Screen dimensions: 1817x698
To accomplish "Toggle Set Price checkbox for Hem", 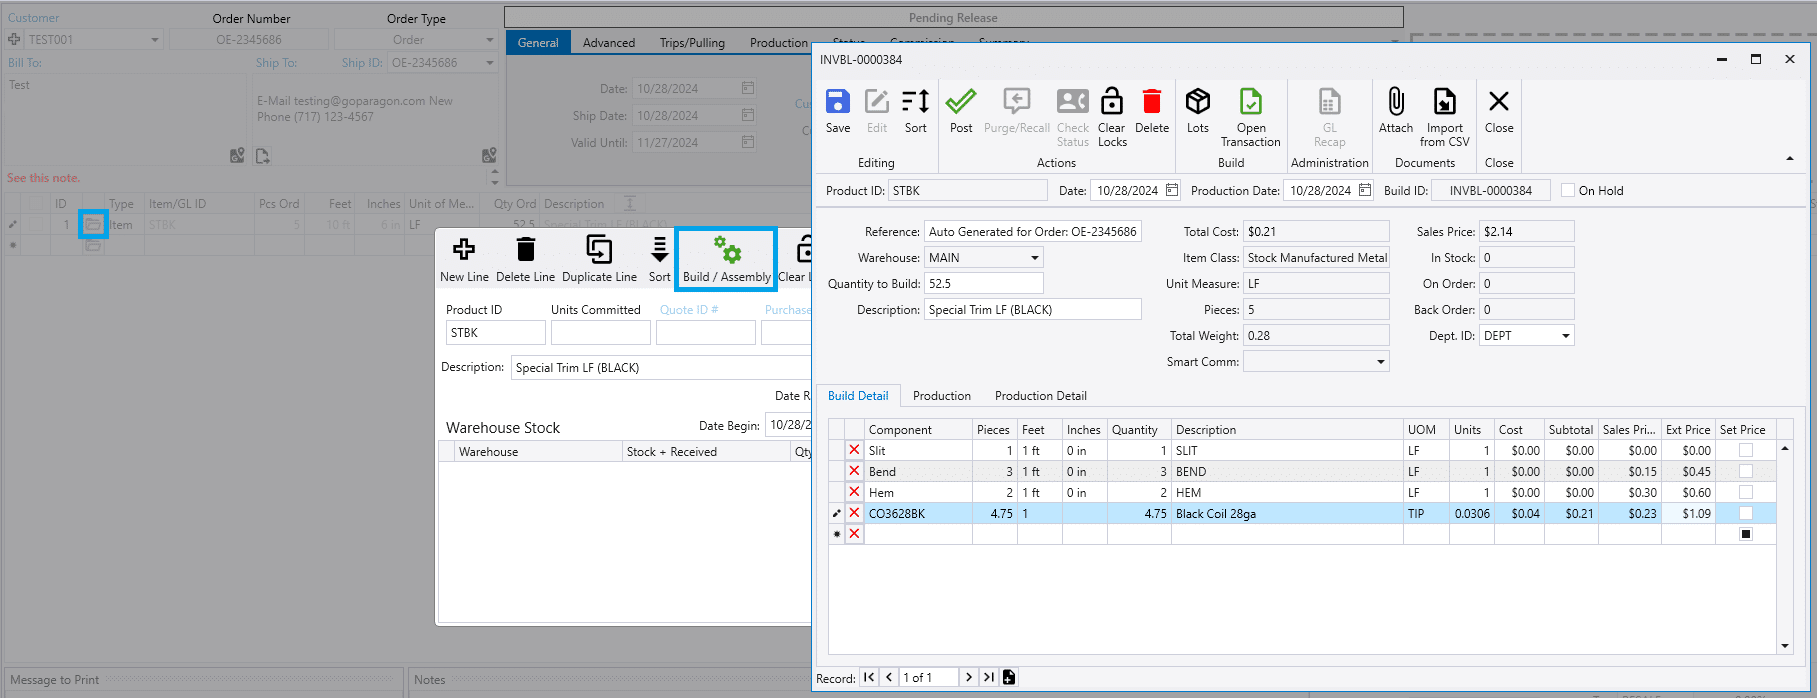I will point(1746,492).
